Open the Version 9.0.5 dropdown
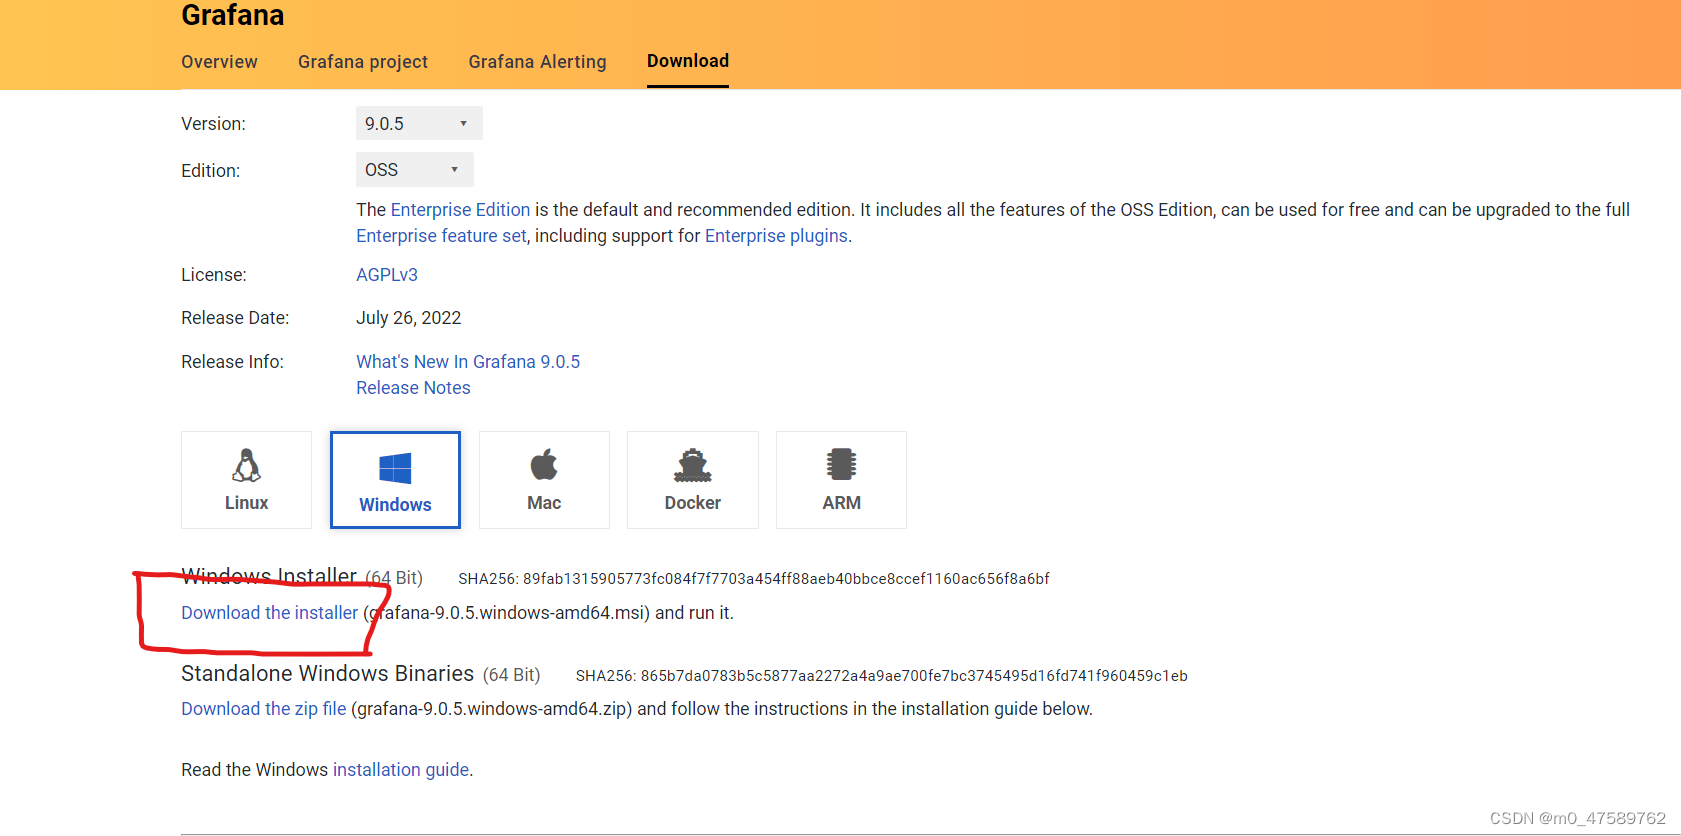1681x836 pixels. click(x=419, y=123)
